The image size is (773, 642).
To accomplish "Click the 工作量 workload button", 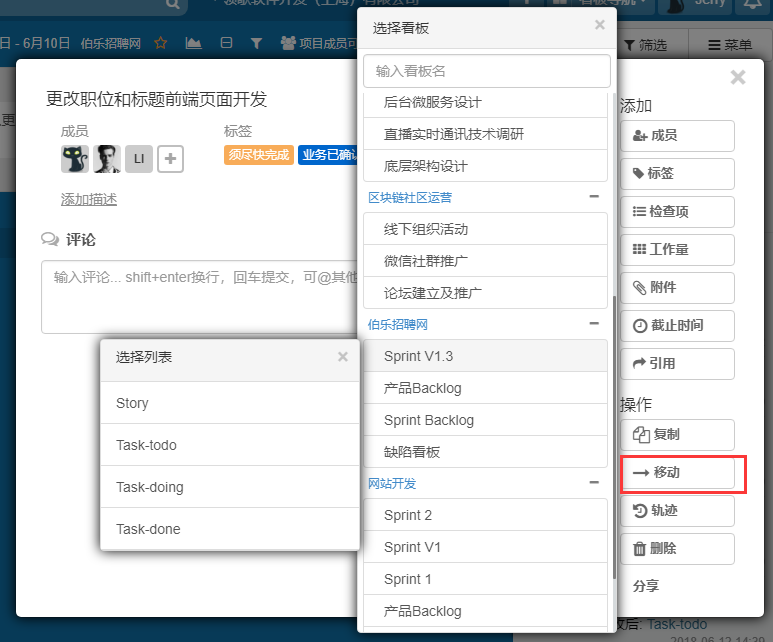I will (x=677, y=250).
